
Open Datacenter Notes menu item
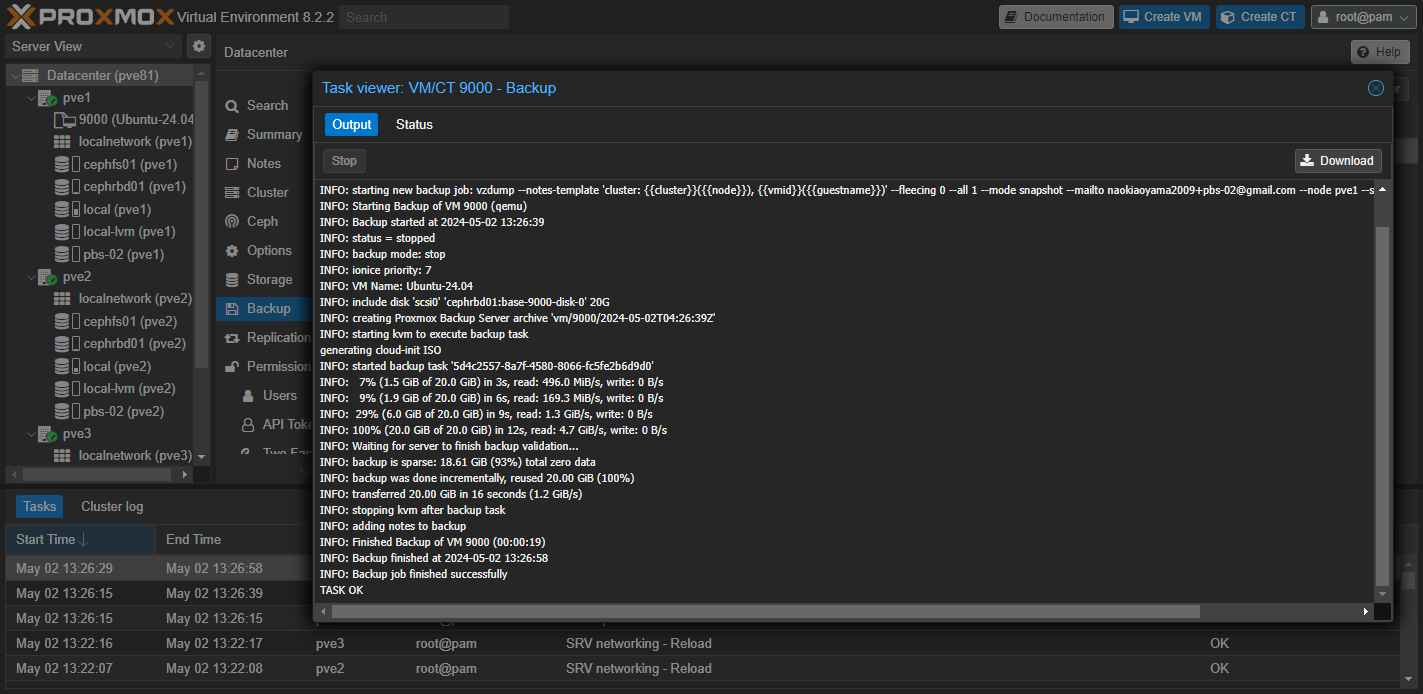(x=264, y=163)
